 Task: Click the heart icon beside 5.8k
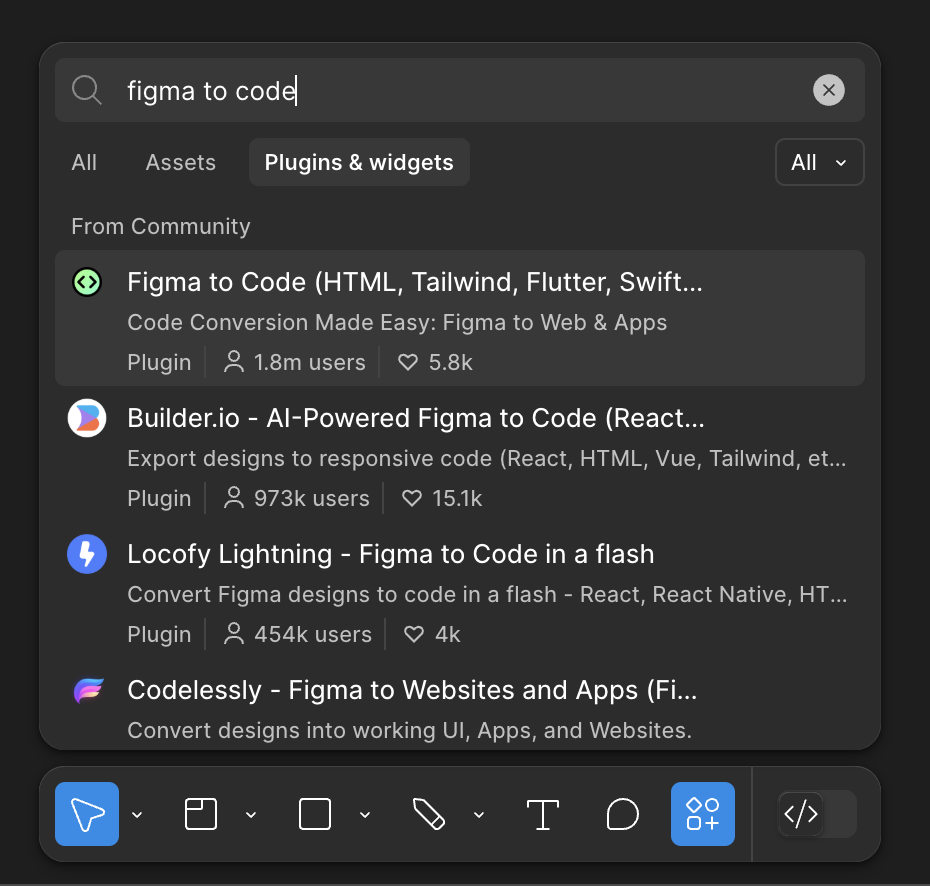[x=407, y=362]
